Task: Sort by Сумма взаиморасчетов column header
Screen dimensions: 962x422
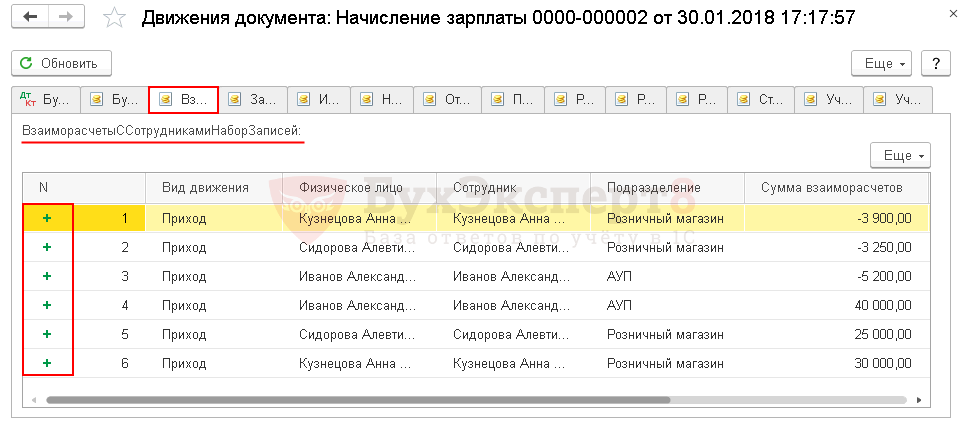Action: click(831, 187)
